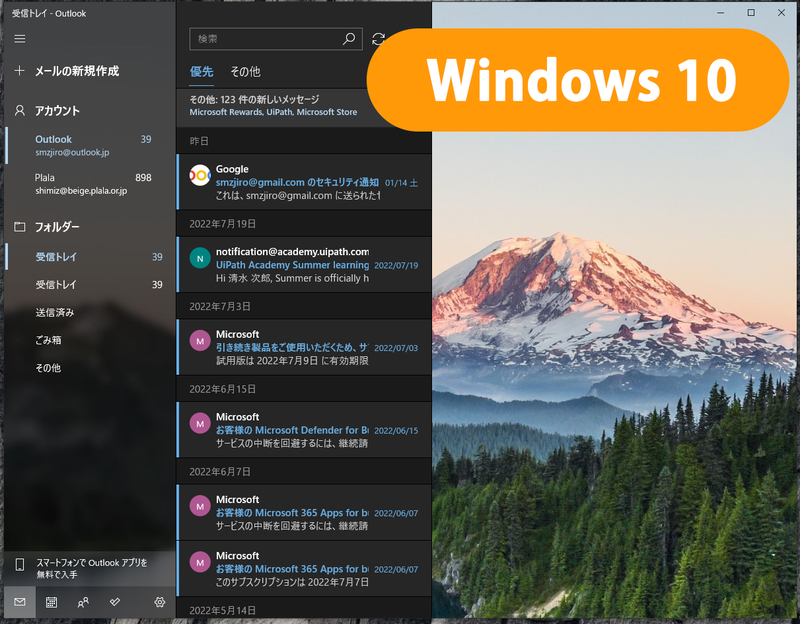
Task: Click the folder icon next to フォルダー
Action: coord(19,227)
